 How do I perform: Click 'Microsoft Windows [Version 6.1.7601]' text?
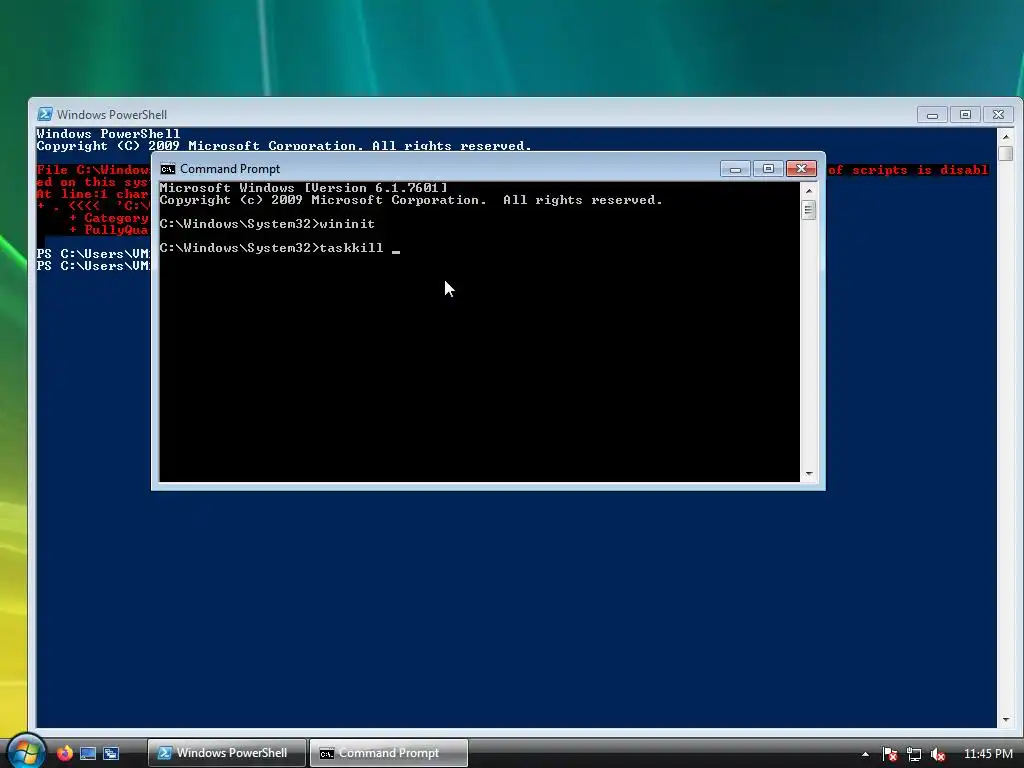click(304, 188)
